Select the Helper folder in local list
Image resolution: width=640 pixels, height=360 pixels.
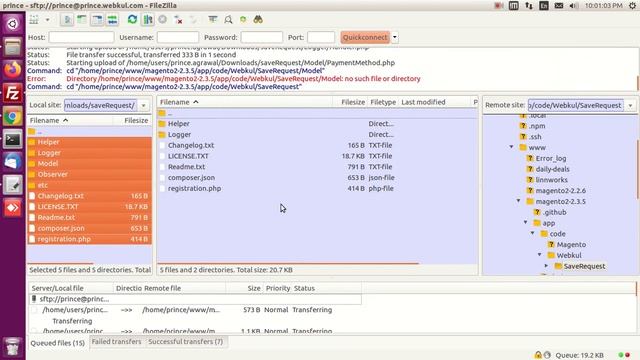tap(89, 142)
